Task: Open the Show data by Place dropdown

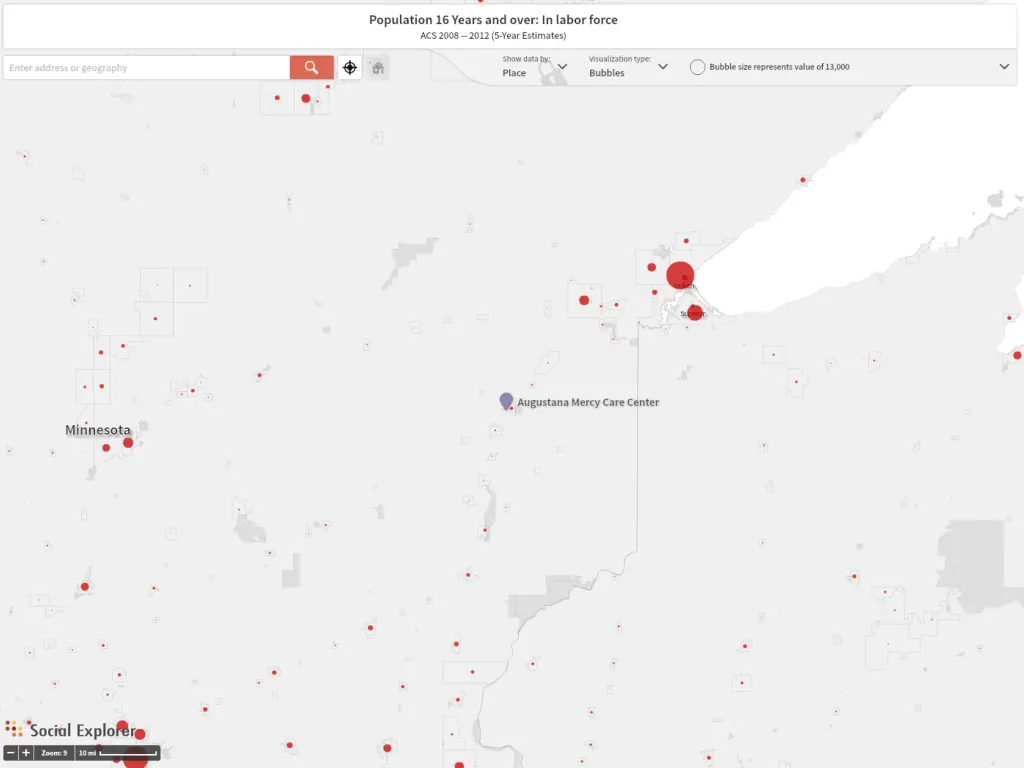Action: click(534, 67)
